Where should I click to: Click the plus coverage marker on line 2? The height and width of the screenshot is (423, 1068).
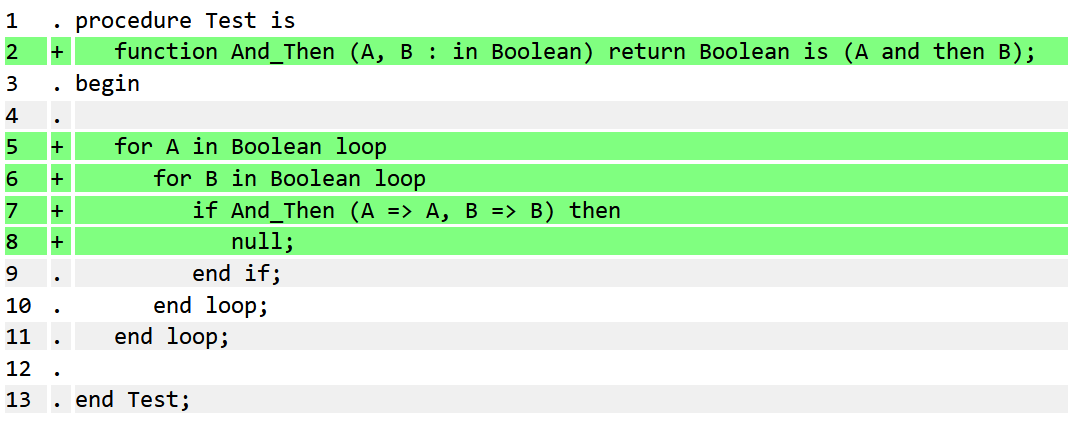pos(58,52)
